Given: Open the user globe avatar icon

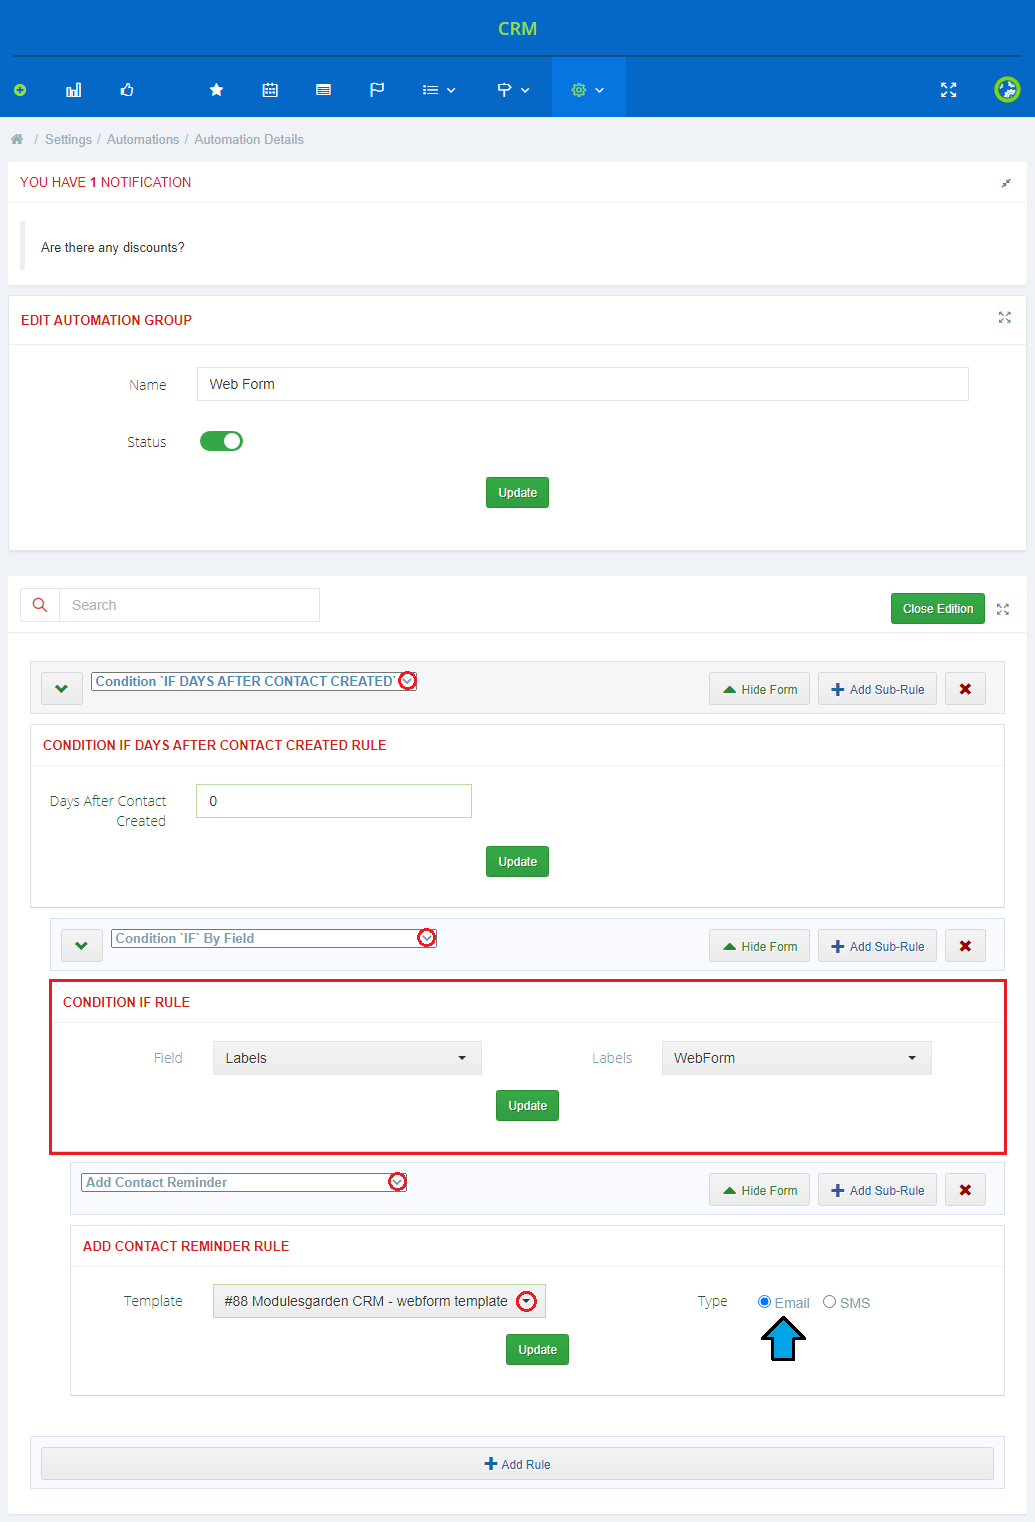Looking at the screenshot, I should click(1007, 90).
